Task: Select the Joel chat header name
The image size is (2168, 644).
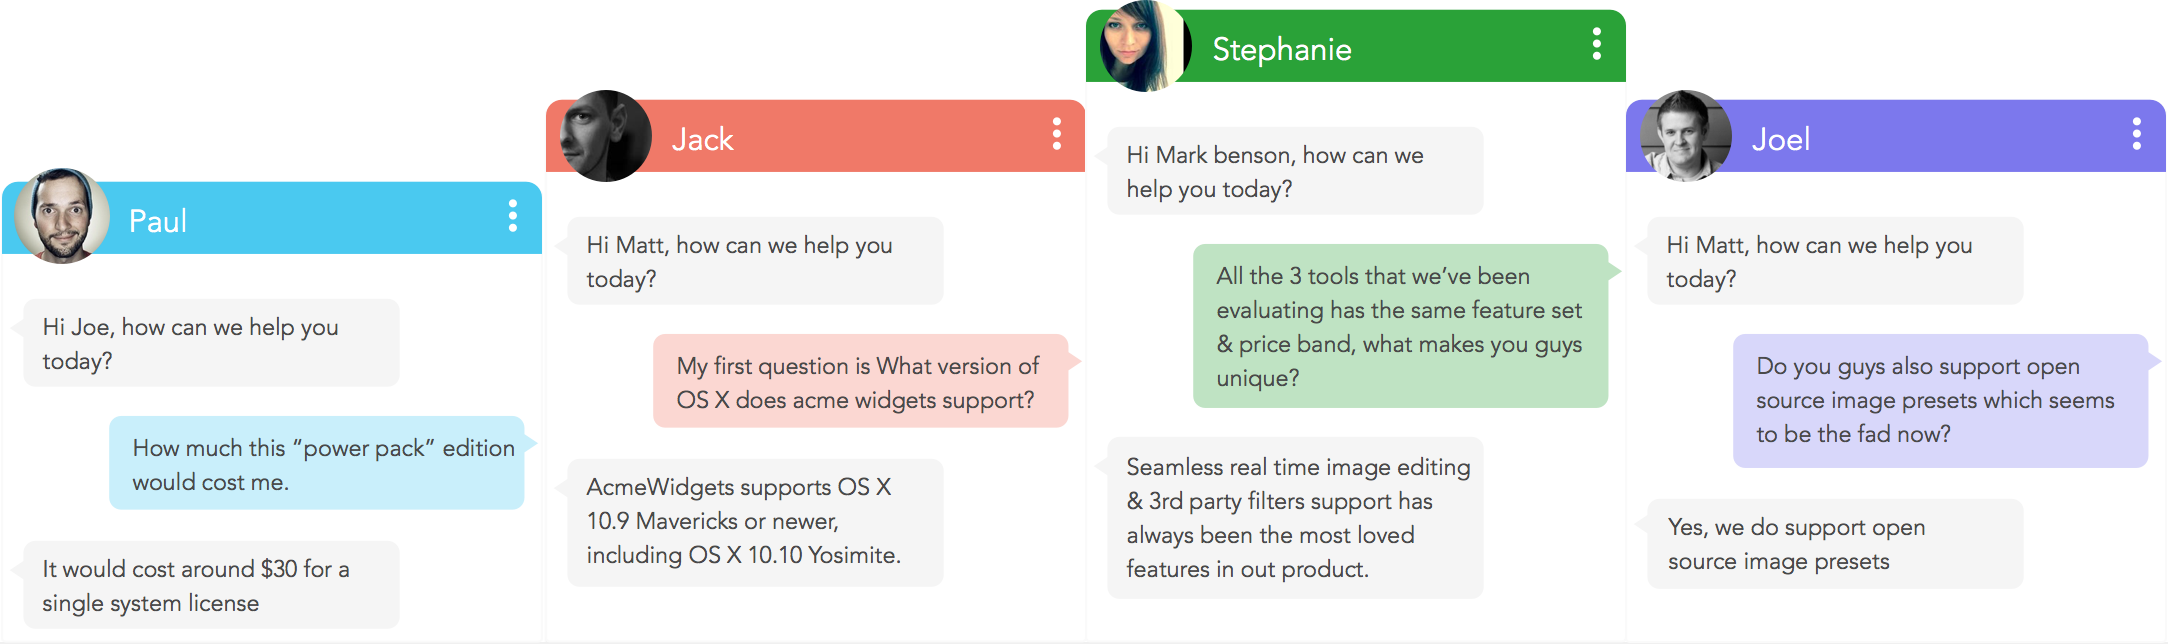Action: 1780,139
